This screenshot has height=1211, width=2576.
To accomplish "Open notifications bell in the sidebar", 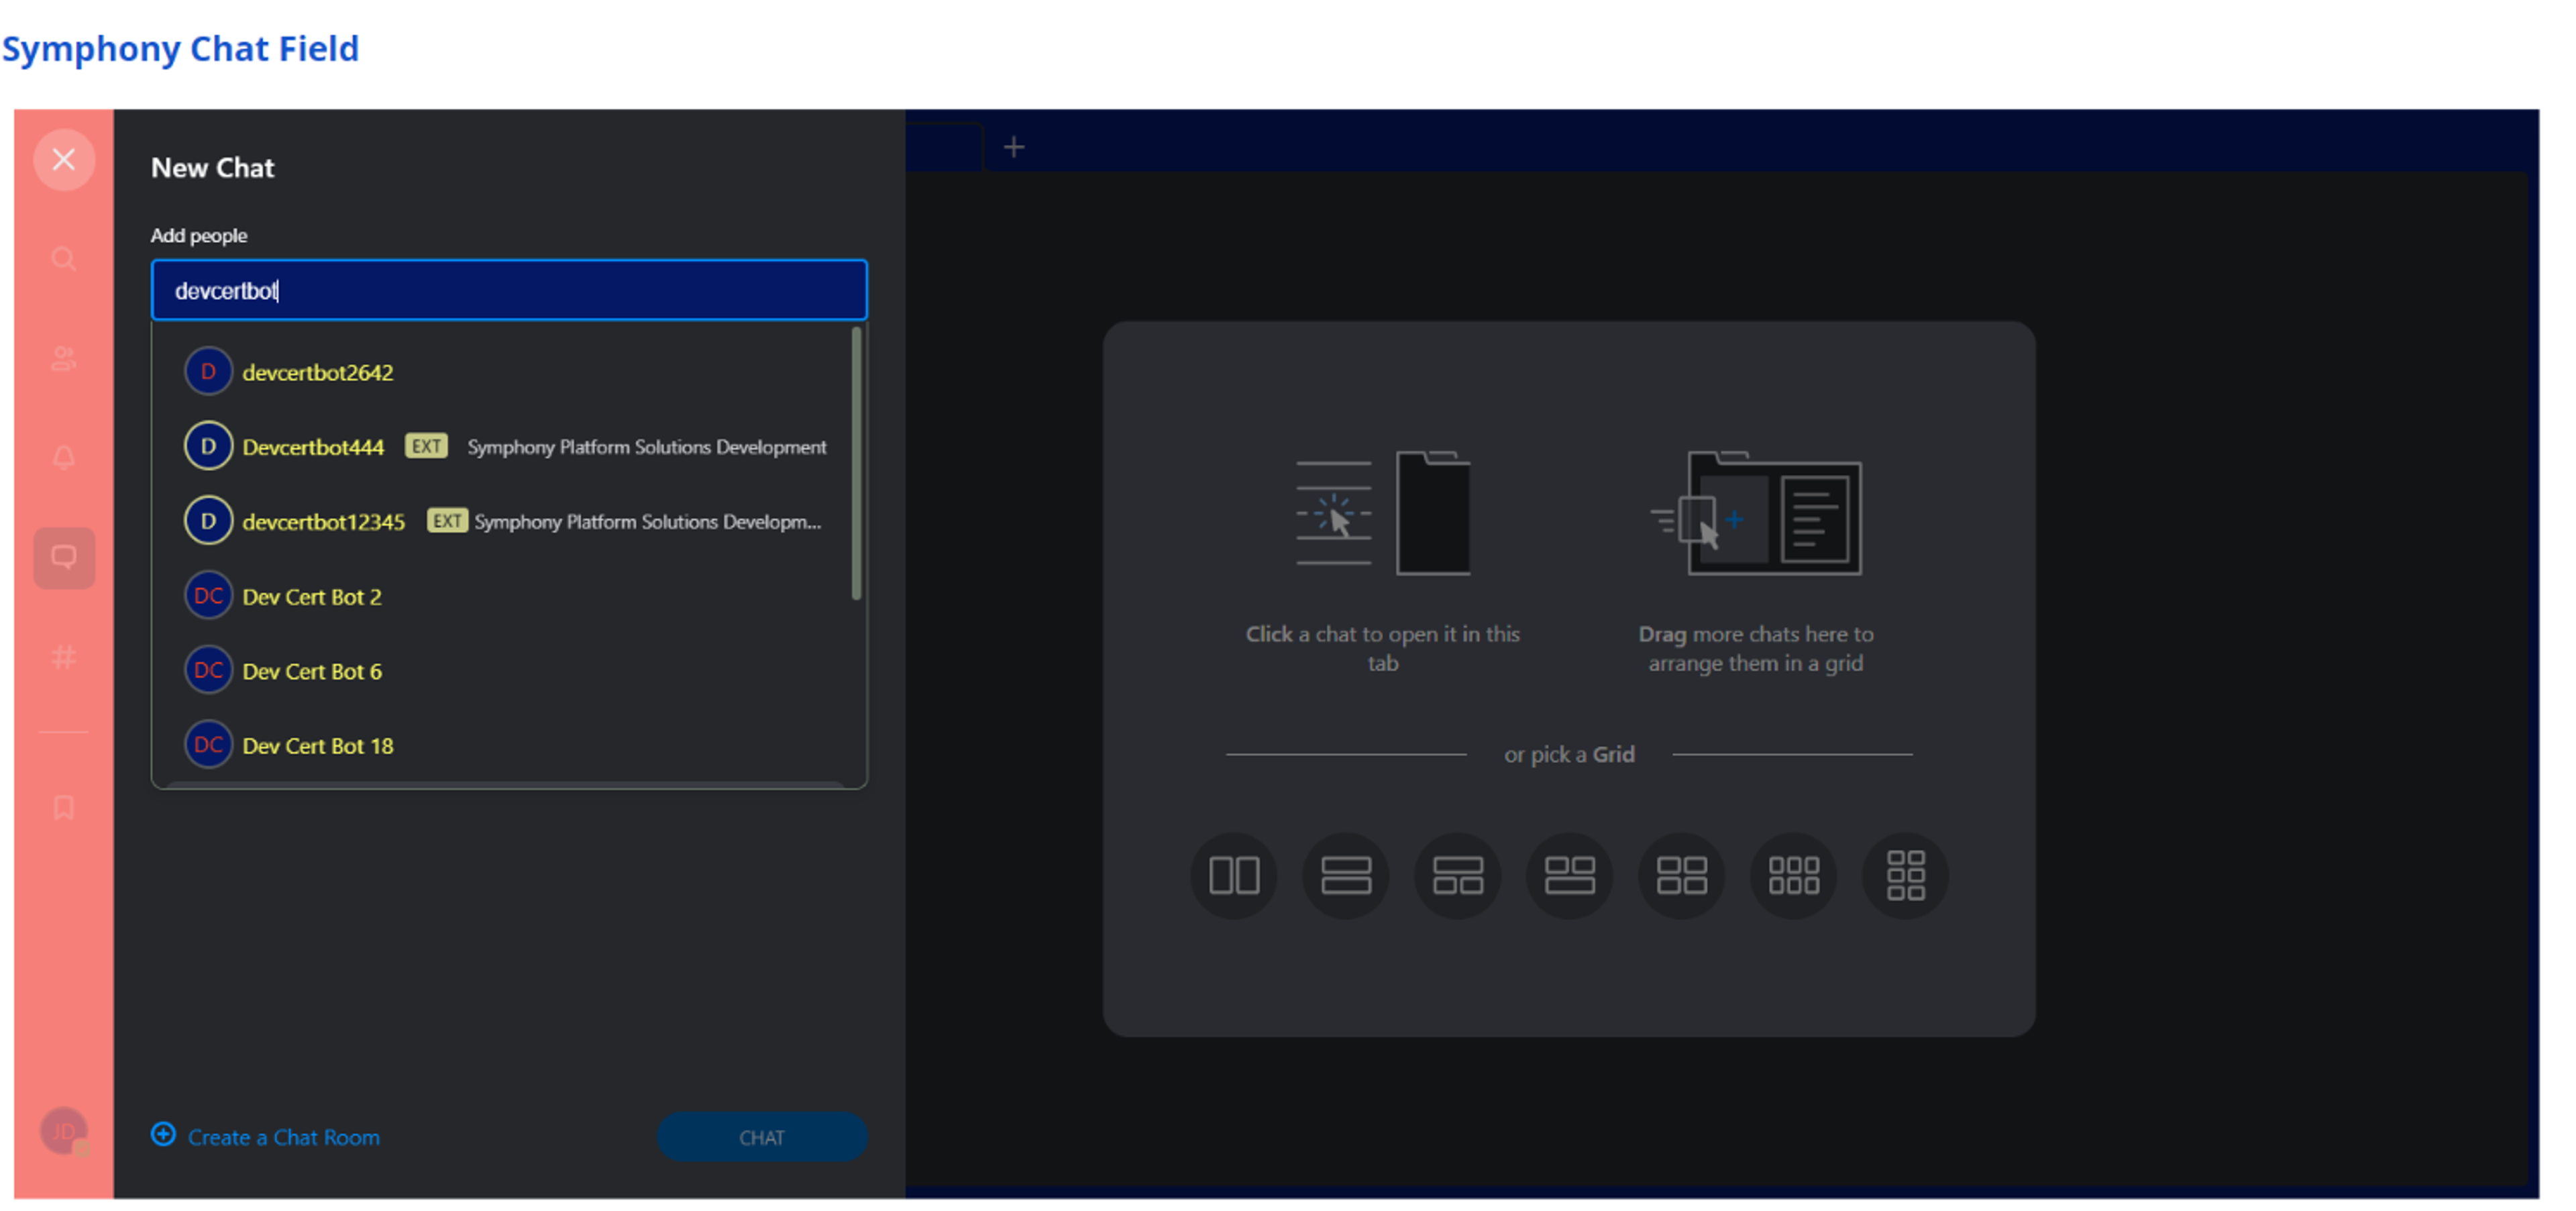I will point(64,458).
